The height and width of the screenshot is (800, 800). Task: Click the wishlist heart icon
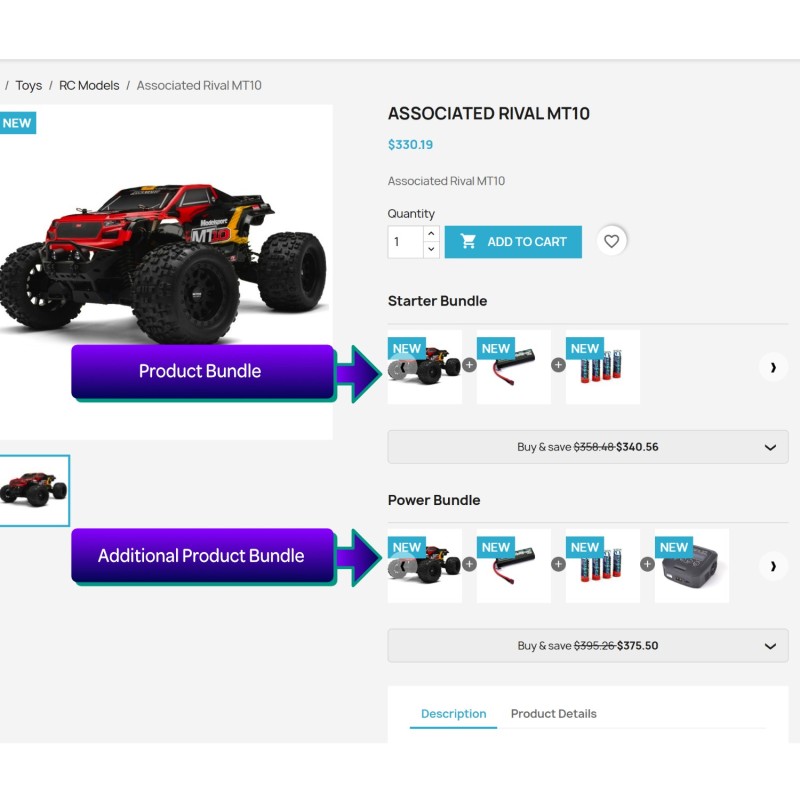(x=611, y=241)
